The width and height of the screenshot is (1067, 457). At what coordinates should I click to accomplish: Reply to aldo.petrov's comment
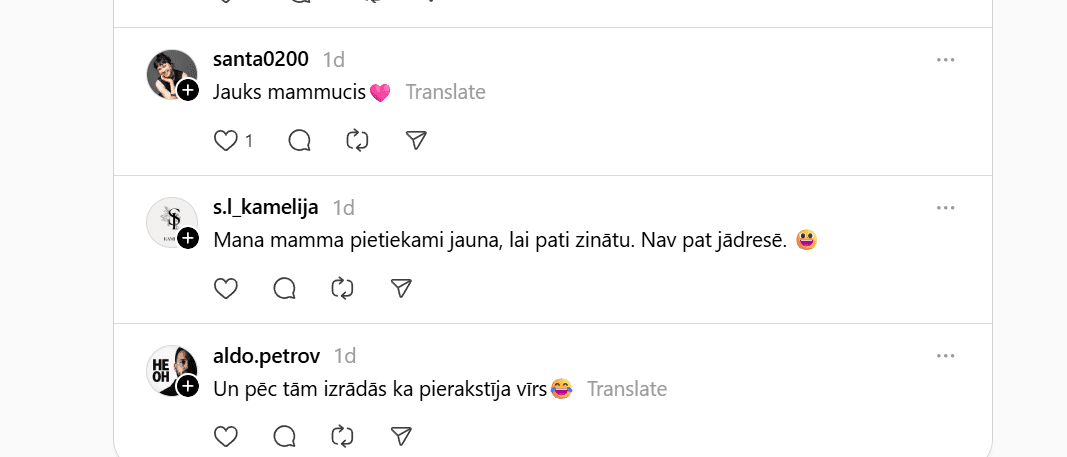(x=285, y=436)
